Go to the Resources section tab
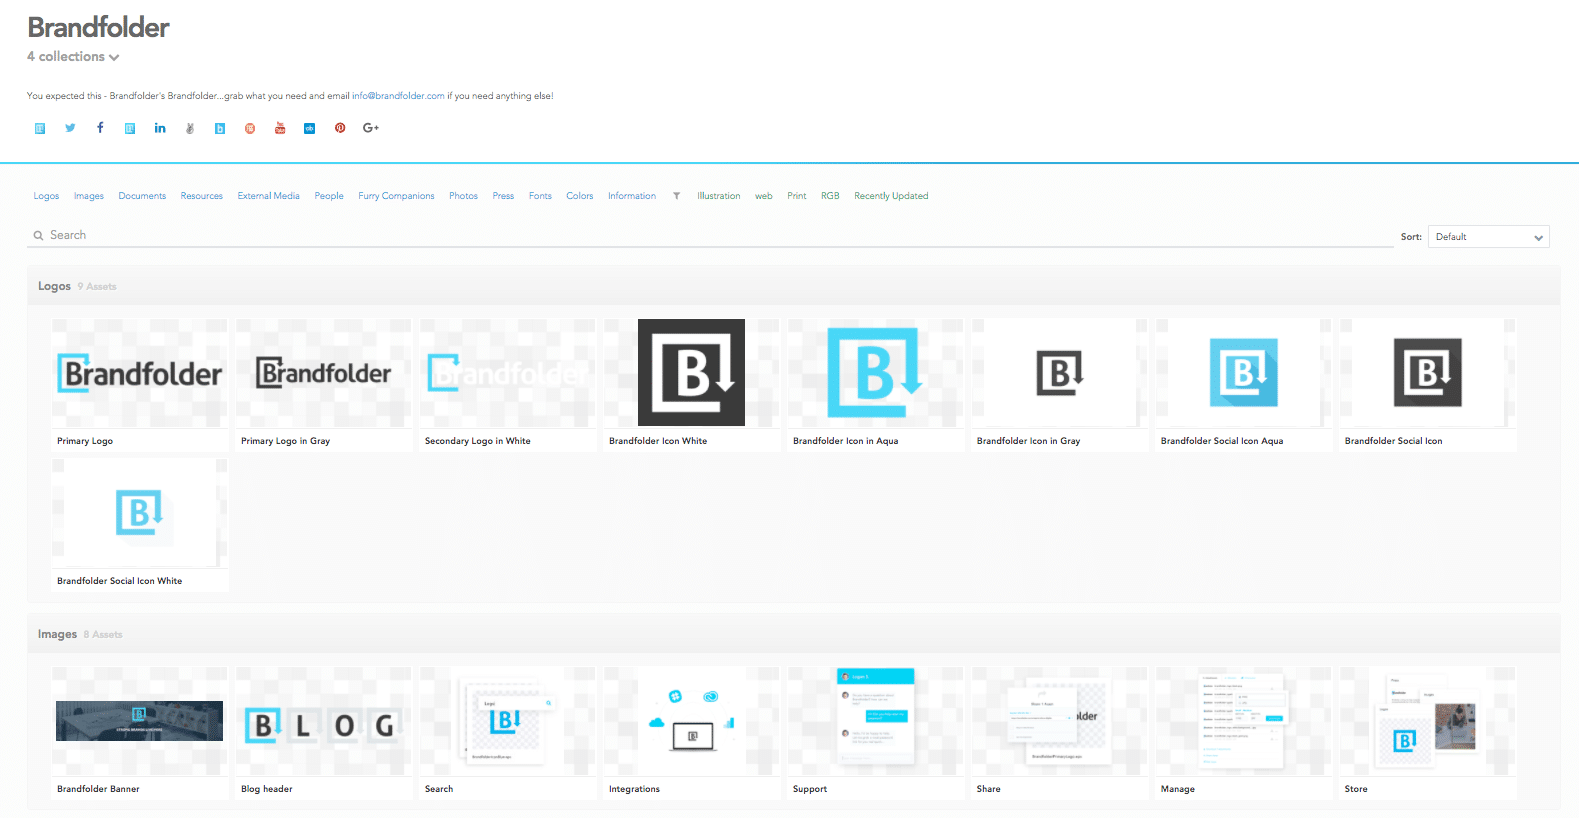 tap(202, 196)
